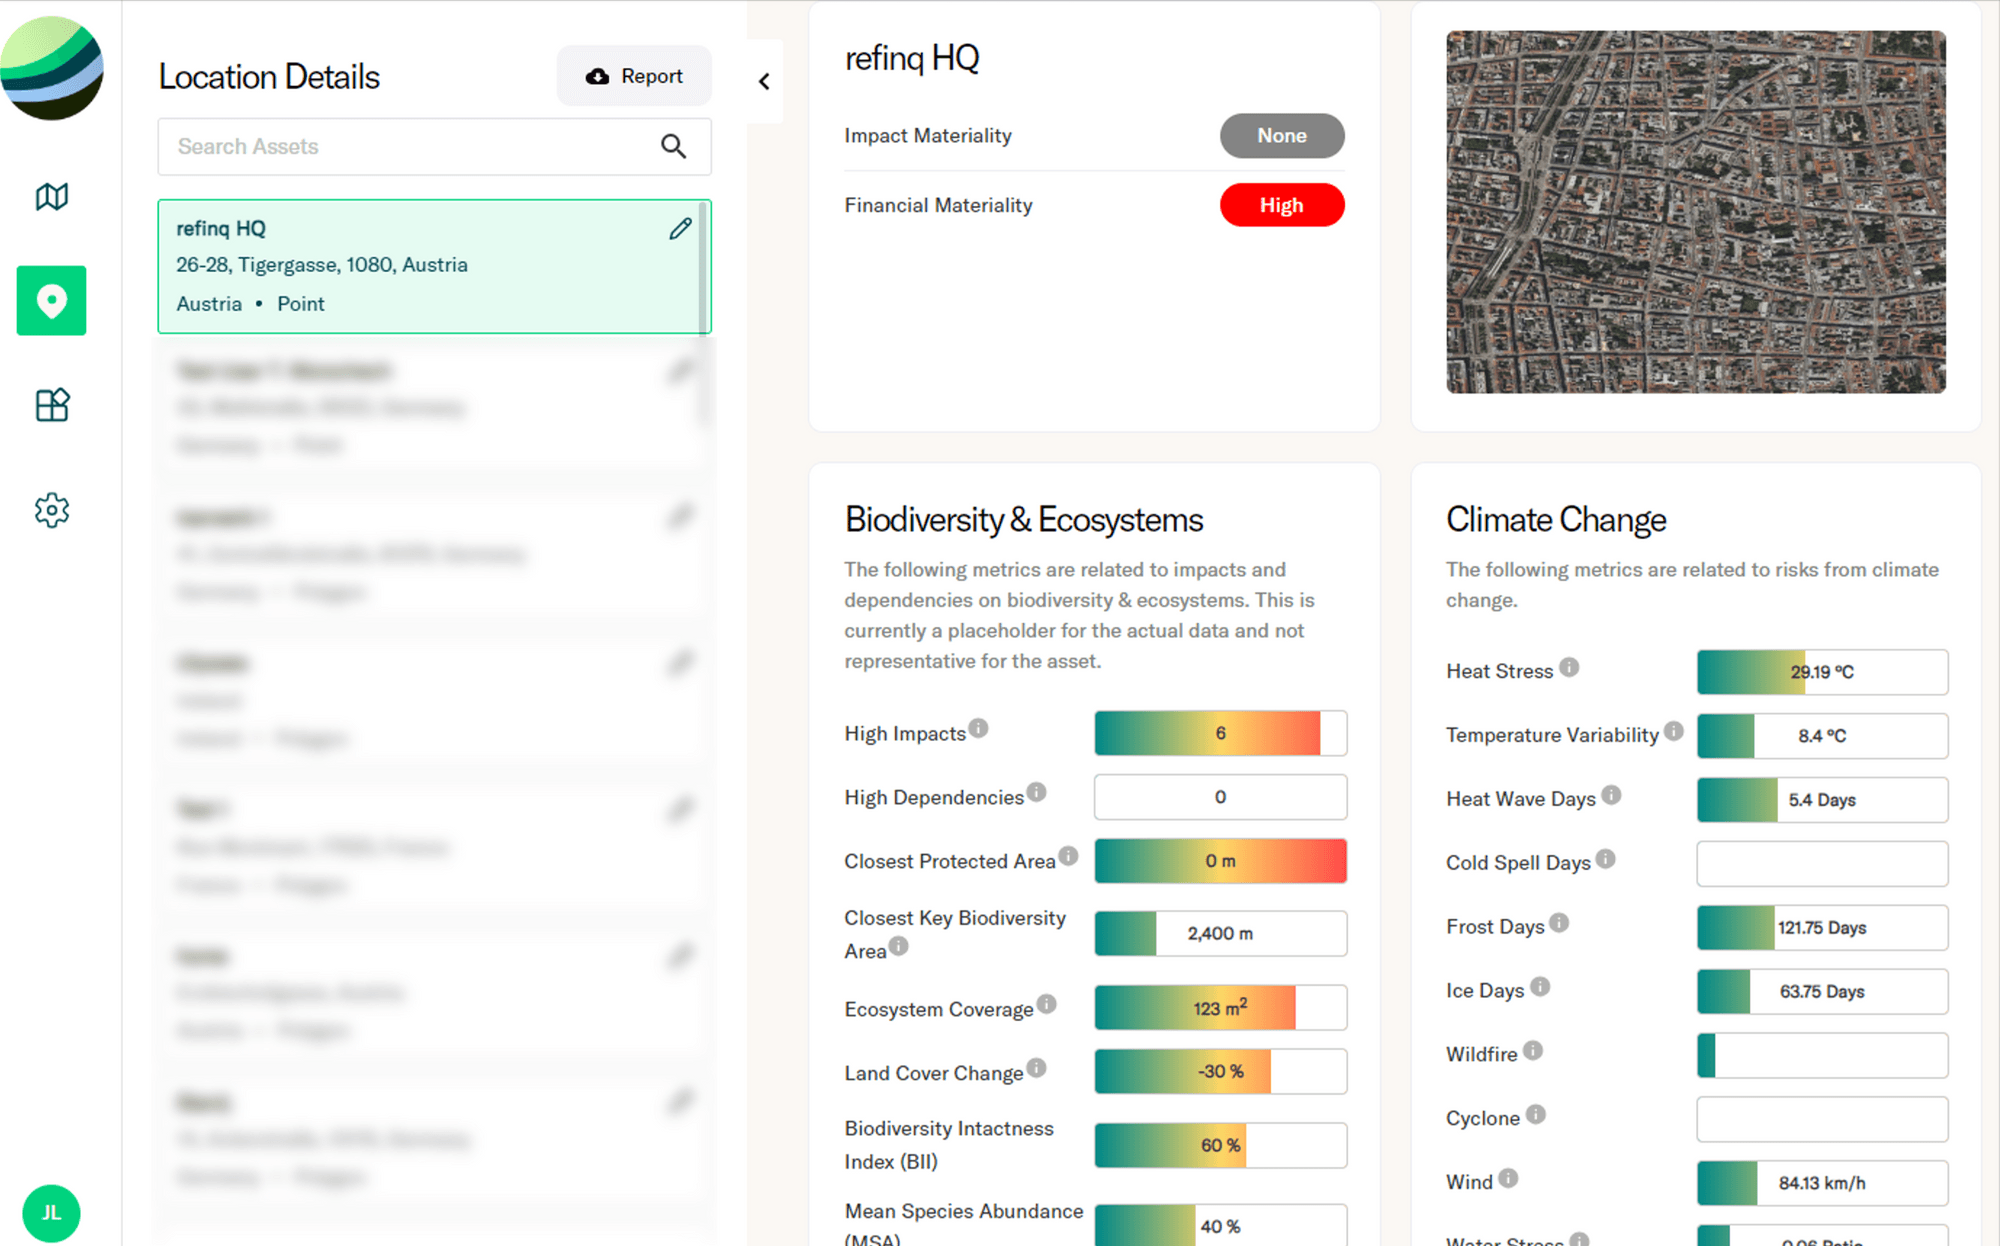
Task: Show info for Land Cover Change
Action: [x=1036, y=1068]
